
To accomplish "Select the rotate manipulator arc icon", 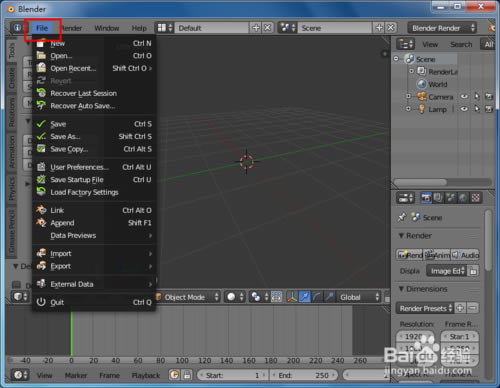I will coord(317,297).
